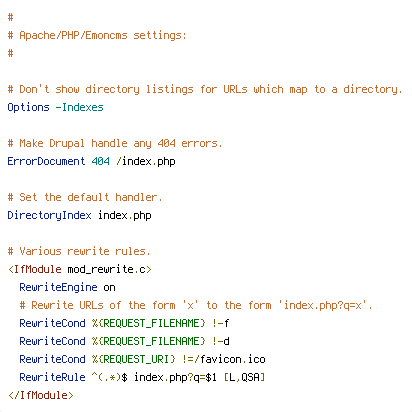Click the '404' error code after ErrorDocument
The width and height of the screenshot is (412, 412).
pos(101,161)
